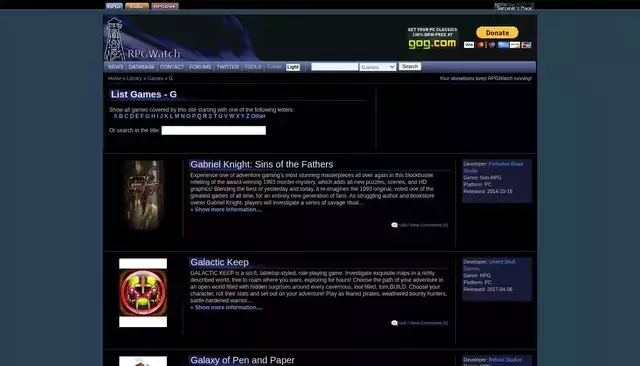Open the FORUMS menu
The width and height of the screenshot is (640, 366).
click(x=200, y=67)
